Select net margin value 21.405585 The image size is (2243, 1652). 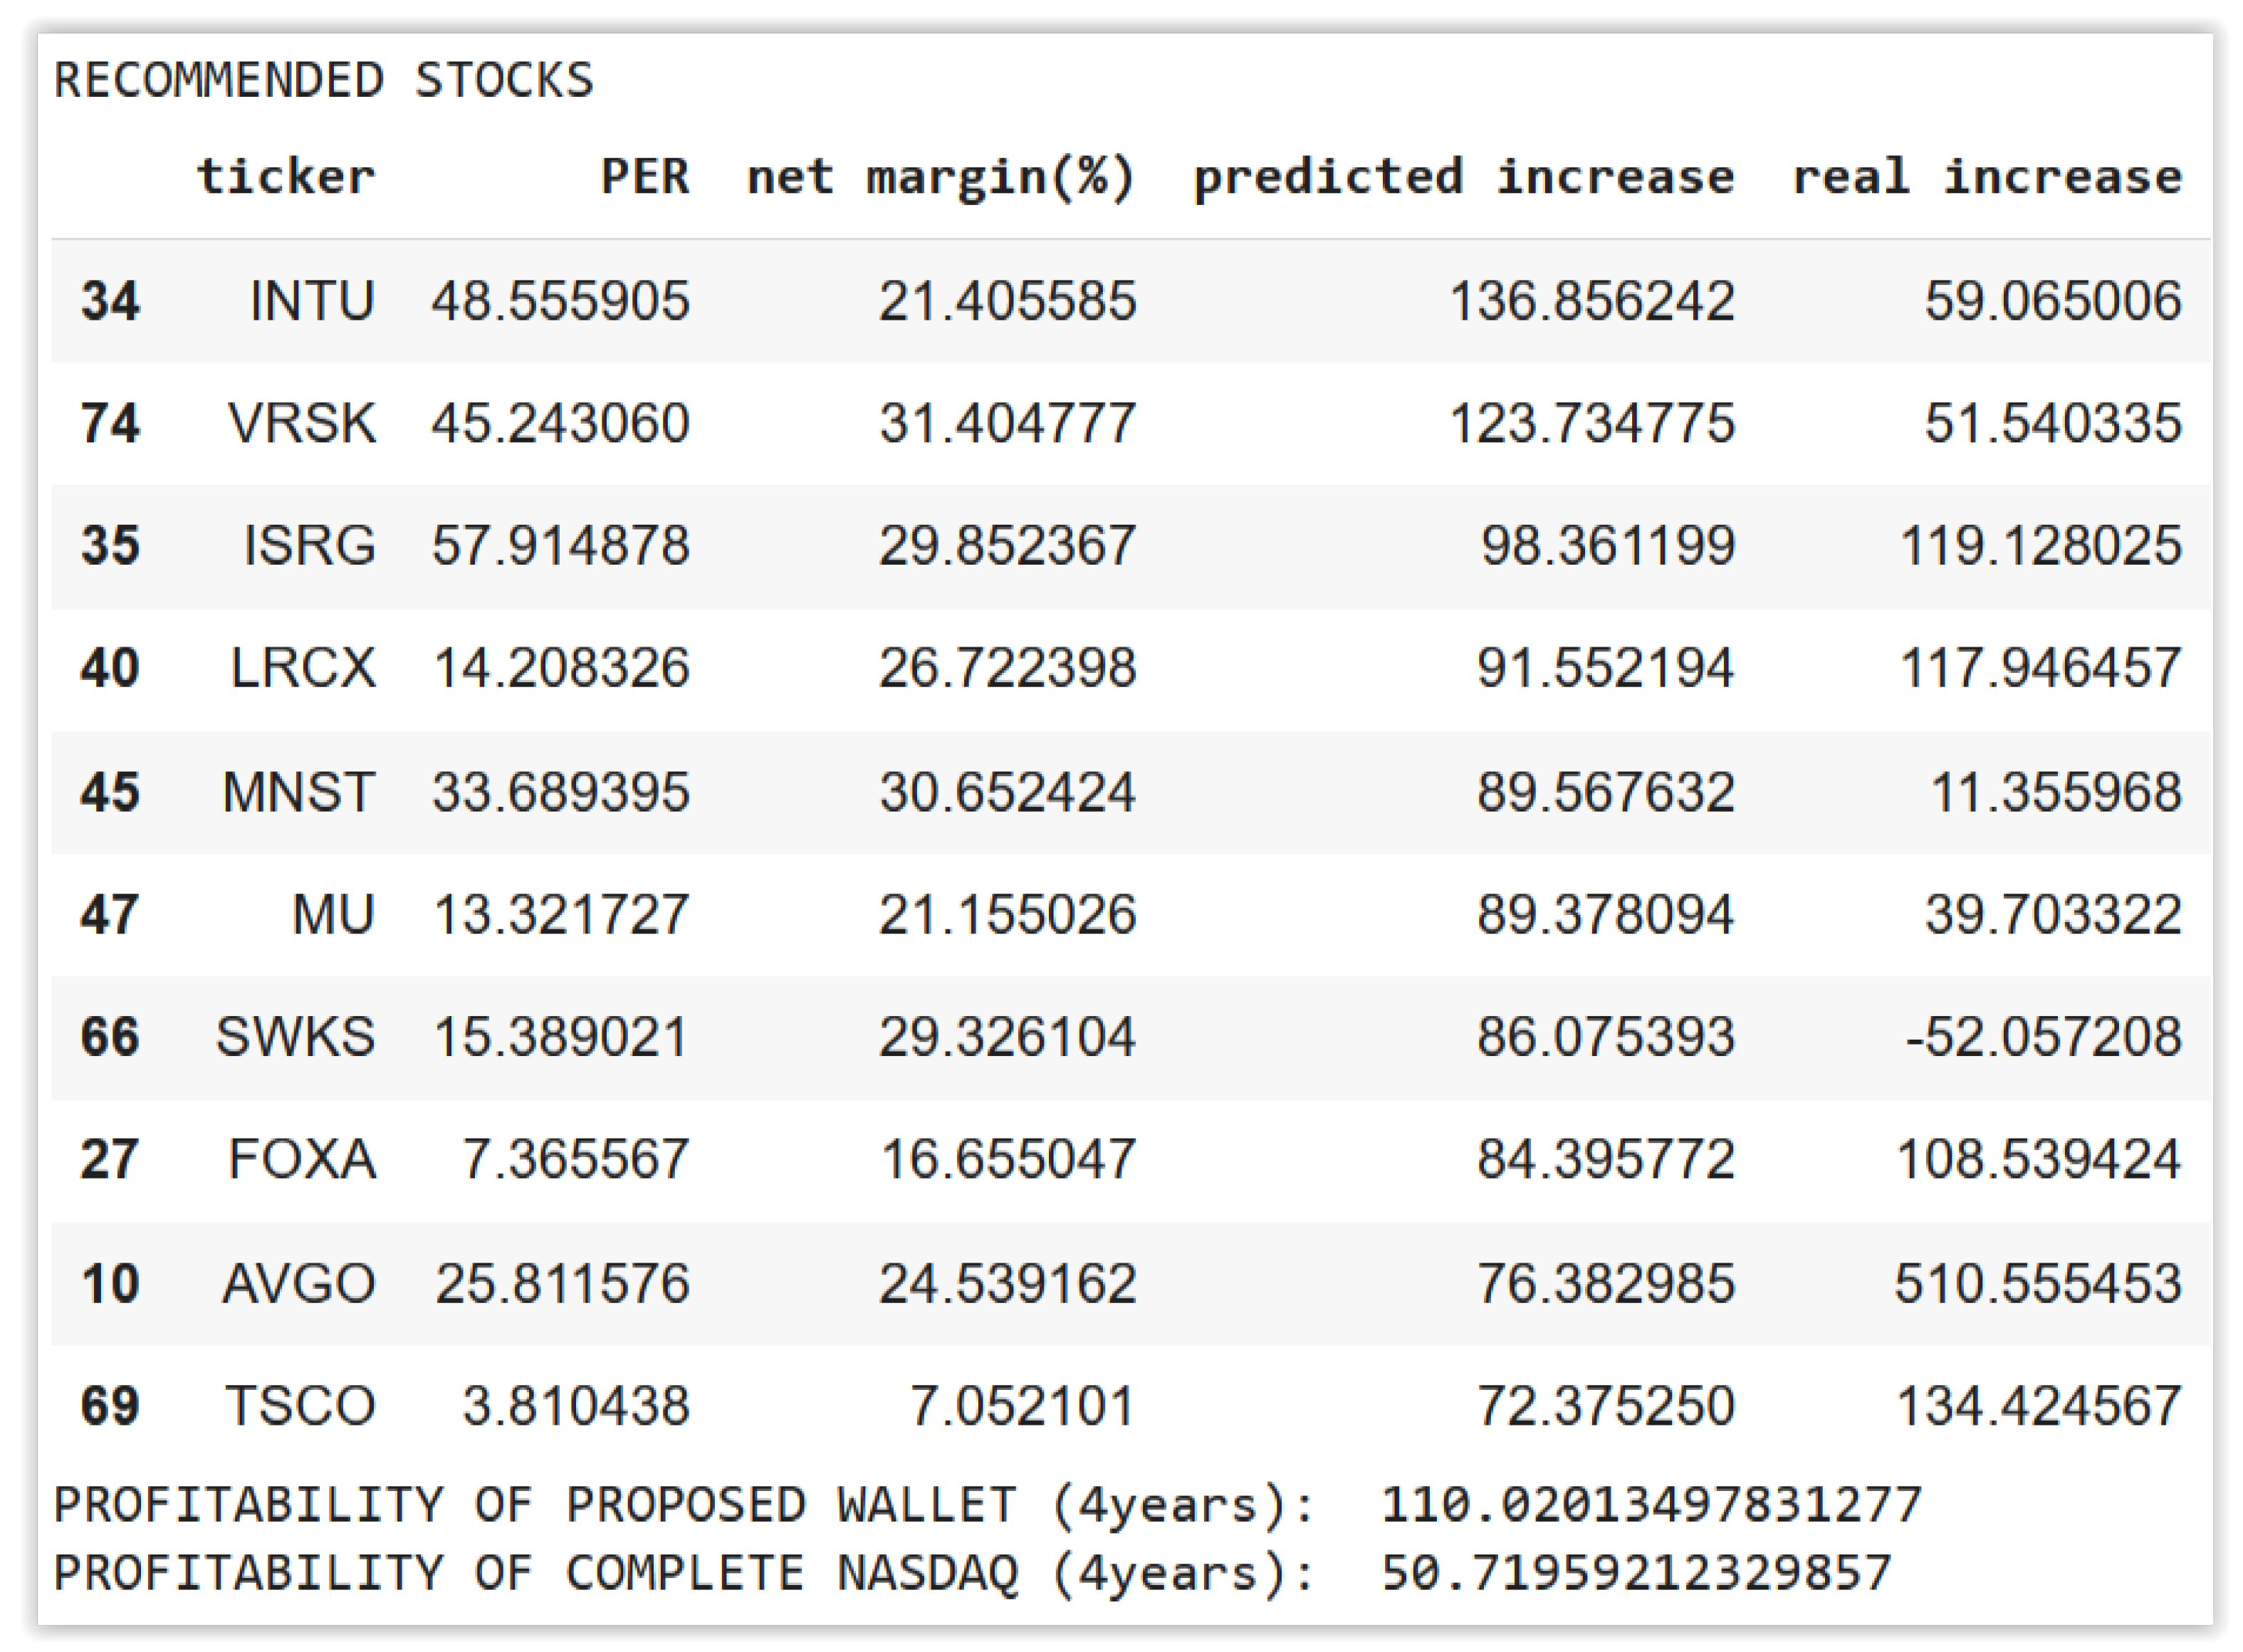tap(1008, 301)
